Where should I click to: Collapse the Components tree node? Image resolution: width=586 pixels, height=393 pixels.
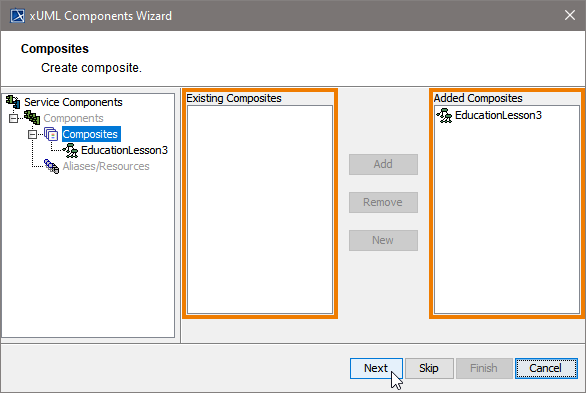13,118
